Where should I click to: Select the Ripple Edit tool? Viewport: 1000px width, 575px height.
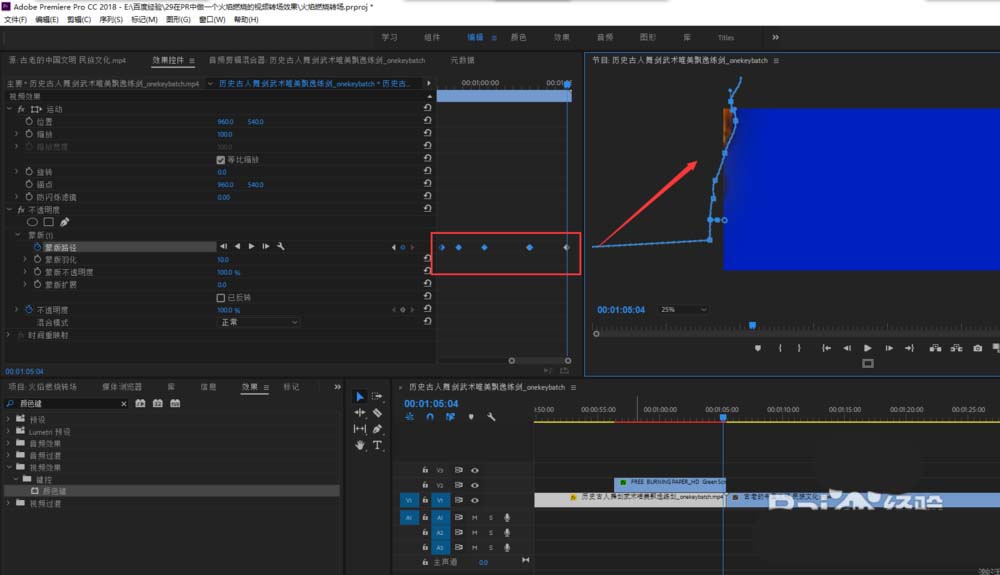coord(360,412)
